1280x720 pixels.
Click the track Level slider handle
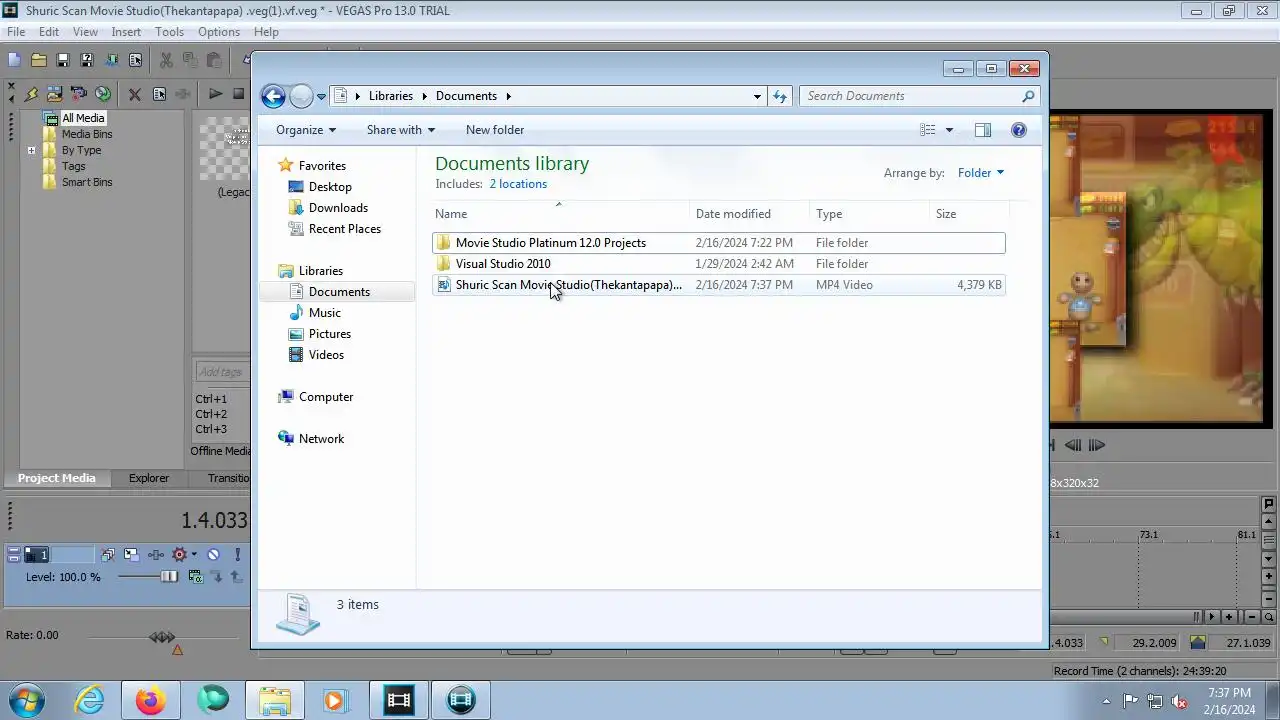[169, 577]
